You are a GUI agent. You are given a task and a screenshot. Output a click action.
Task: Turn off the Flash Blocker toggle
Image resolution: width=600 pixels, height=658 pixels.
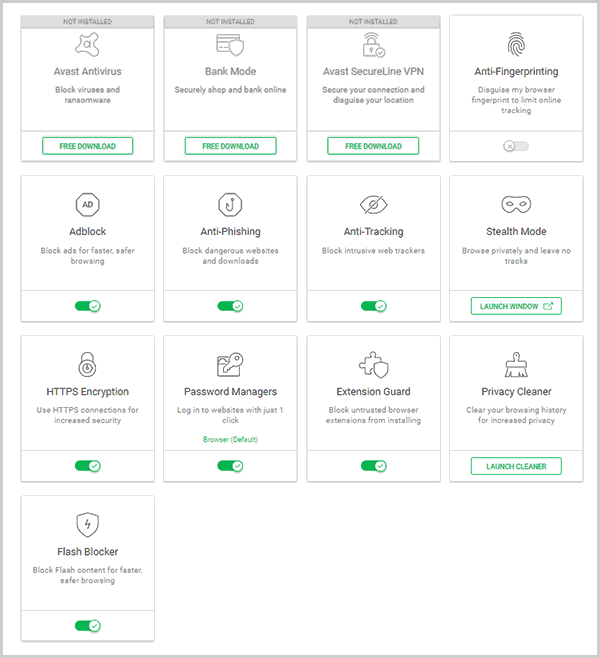point(87,626)
